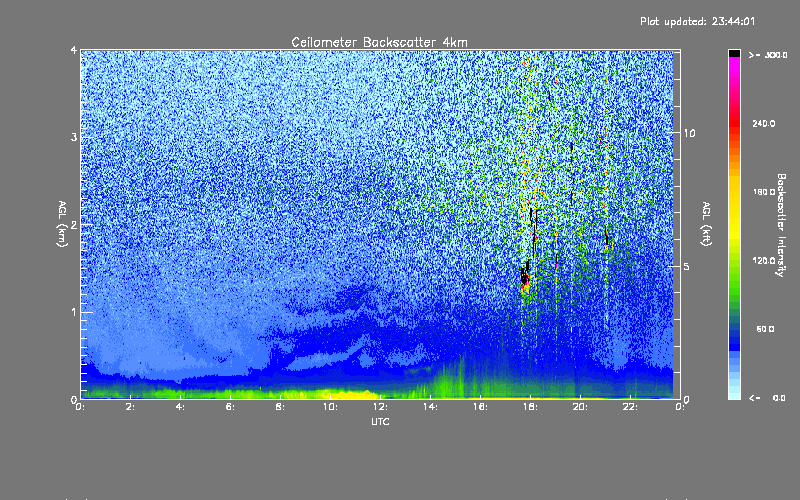Click the '20:' UTC time tick
Viewport: 800px width, 500px height.
[580, 407]
